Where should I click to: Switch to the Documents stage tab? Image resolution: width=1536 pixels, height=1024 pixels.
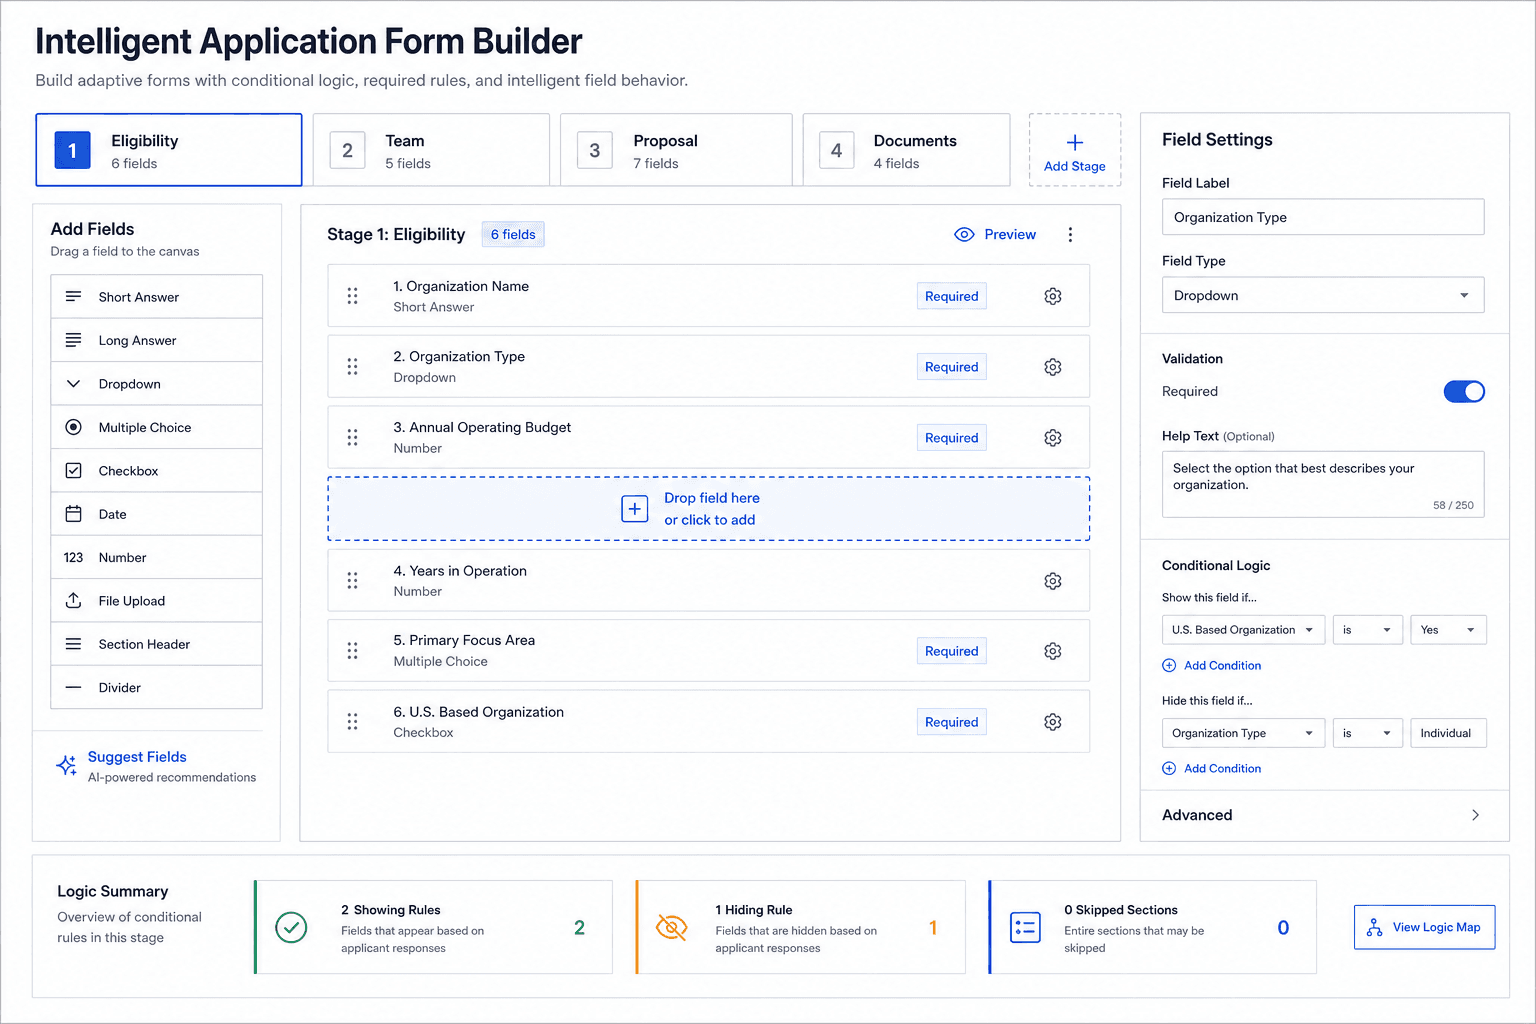click(906, 150)
